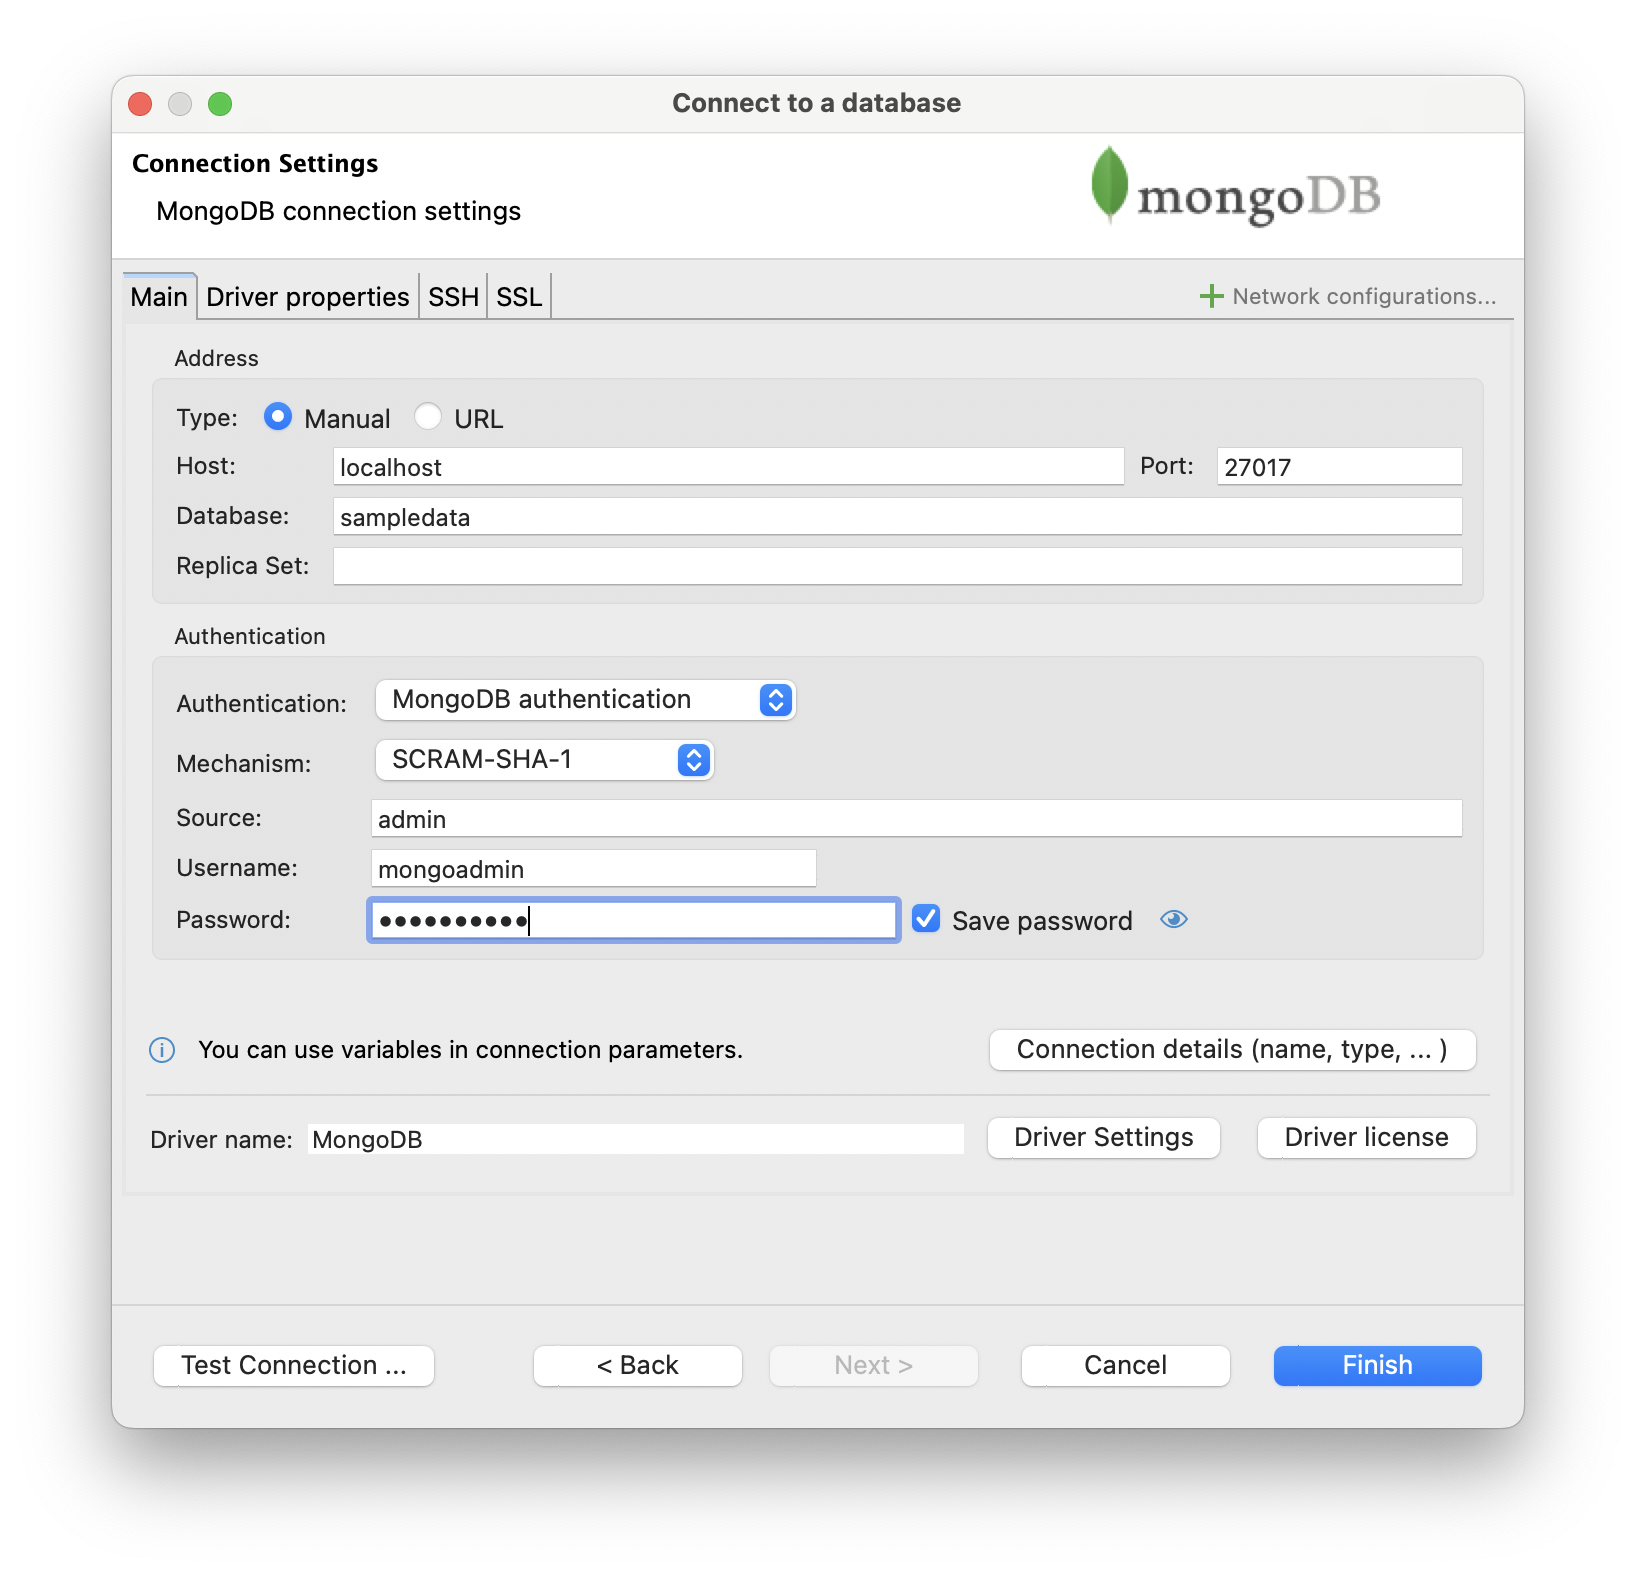Switch to the Driver properties tab

click(x=307, y=296)
